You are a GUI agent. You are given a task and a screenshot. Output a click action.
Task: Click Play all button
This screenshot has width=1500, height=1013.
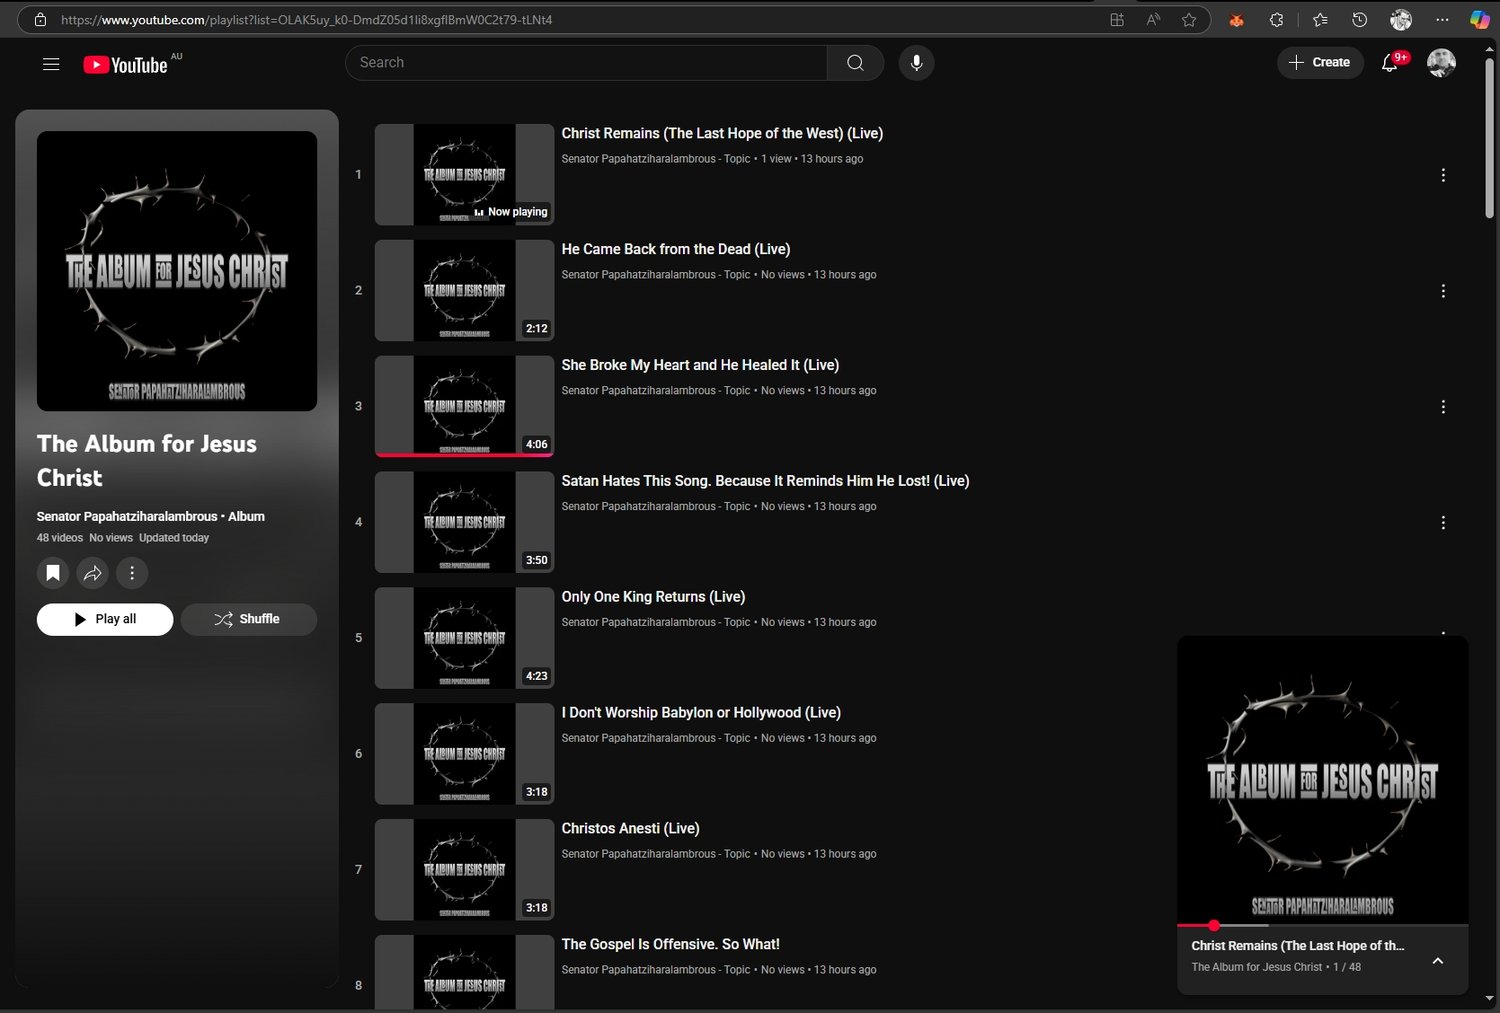click(x=105, y=620)
